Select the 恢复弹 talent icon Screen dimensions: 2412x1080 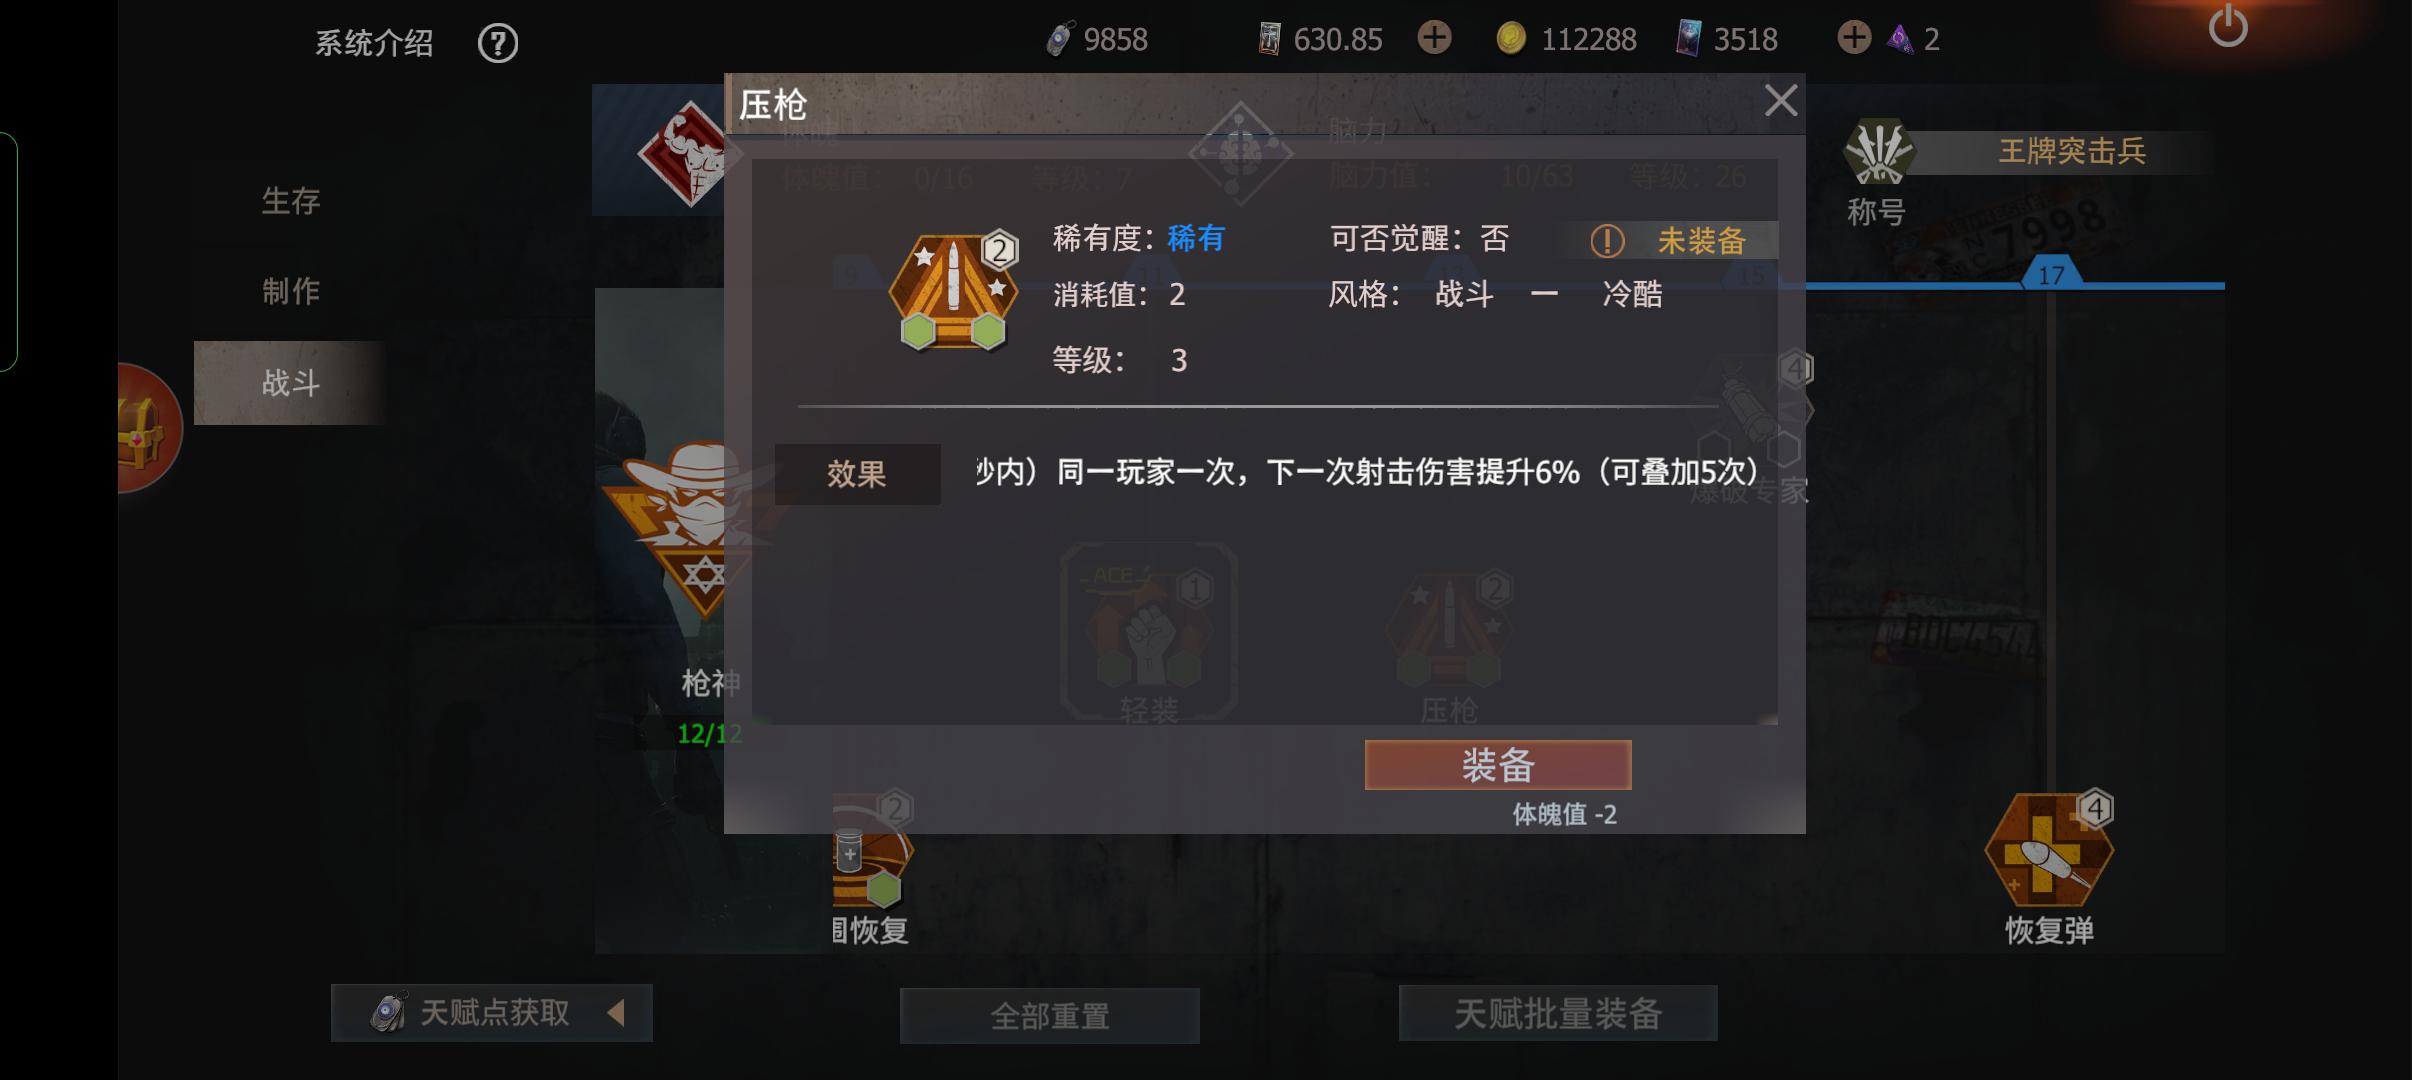(2049, 849)
